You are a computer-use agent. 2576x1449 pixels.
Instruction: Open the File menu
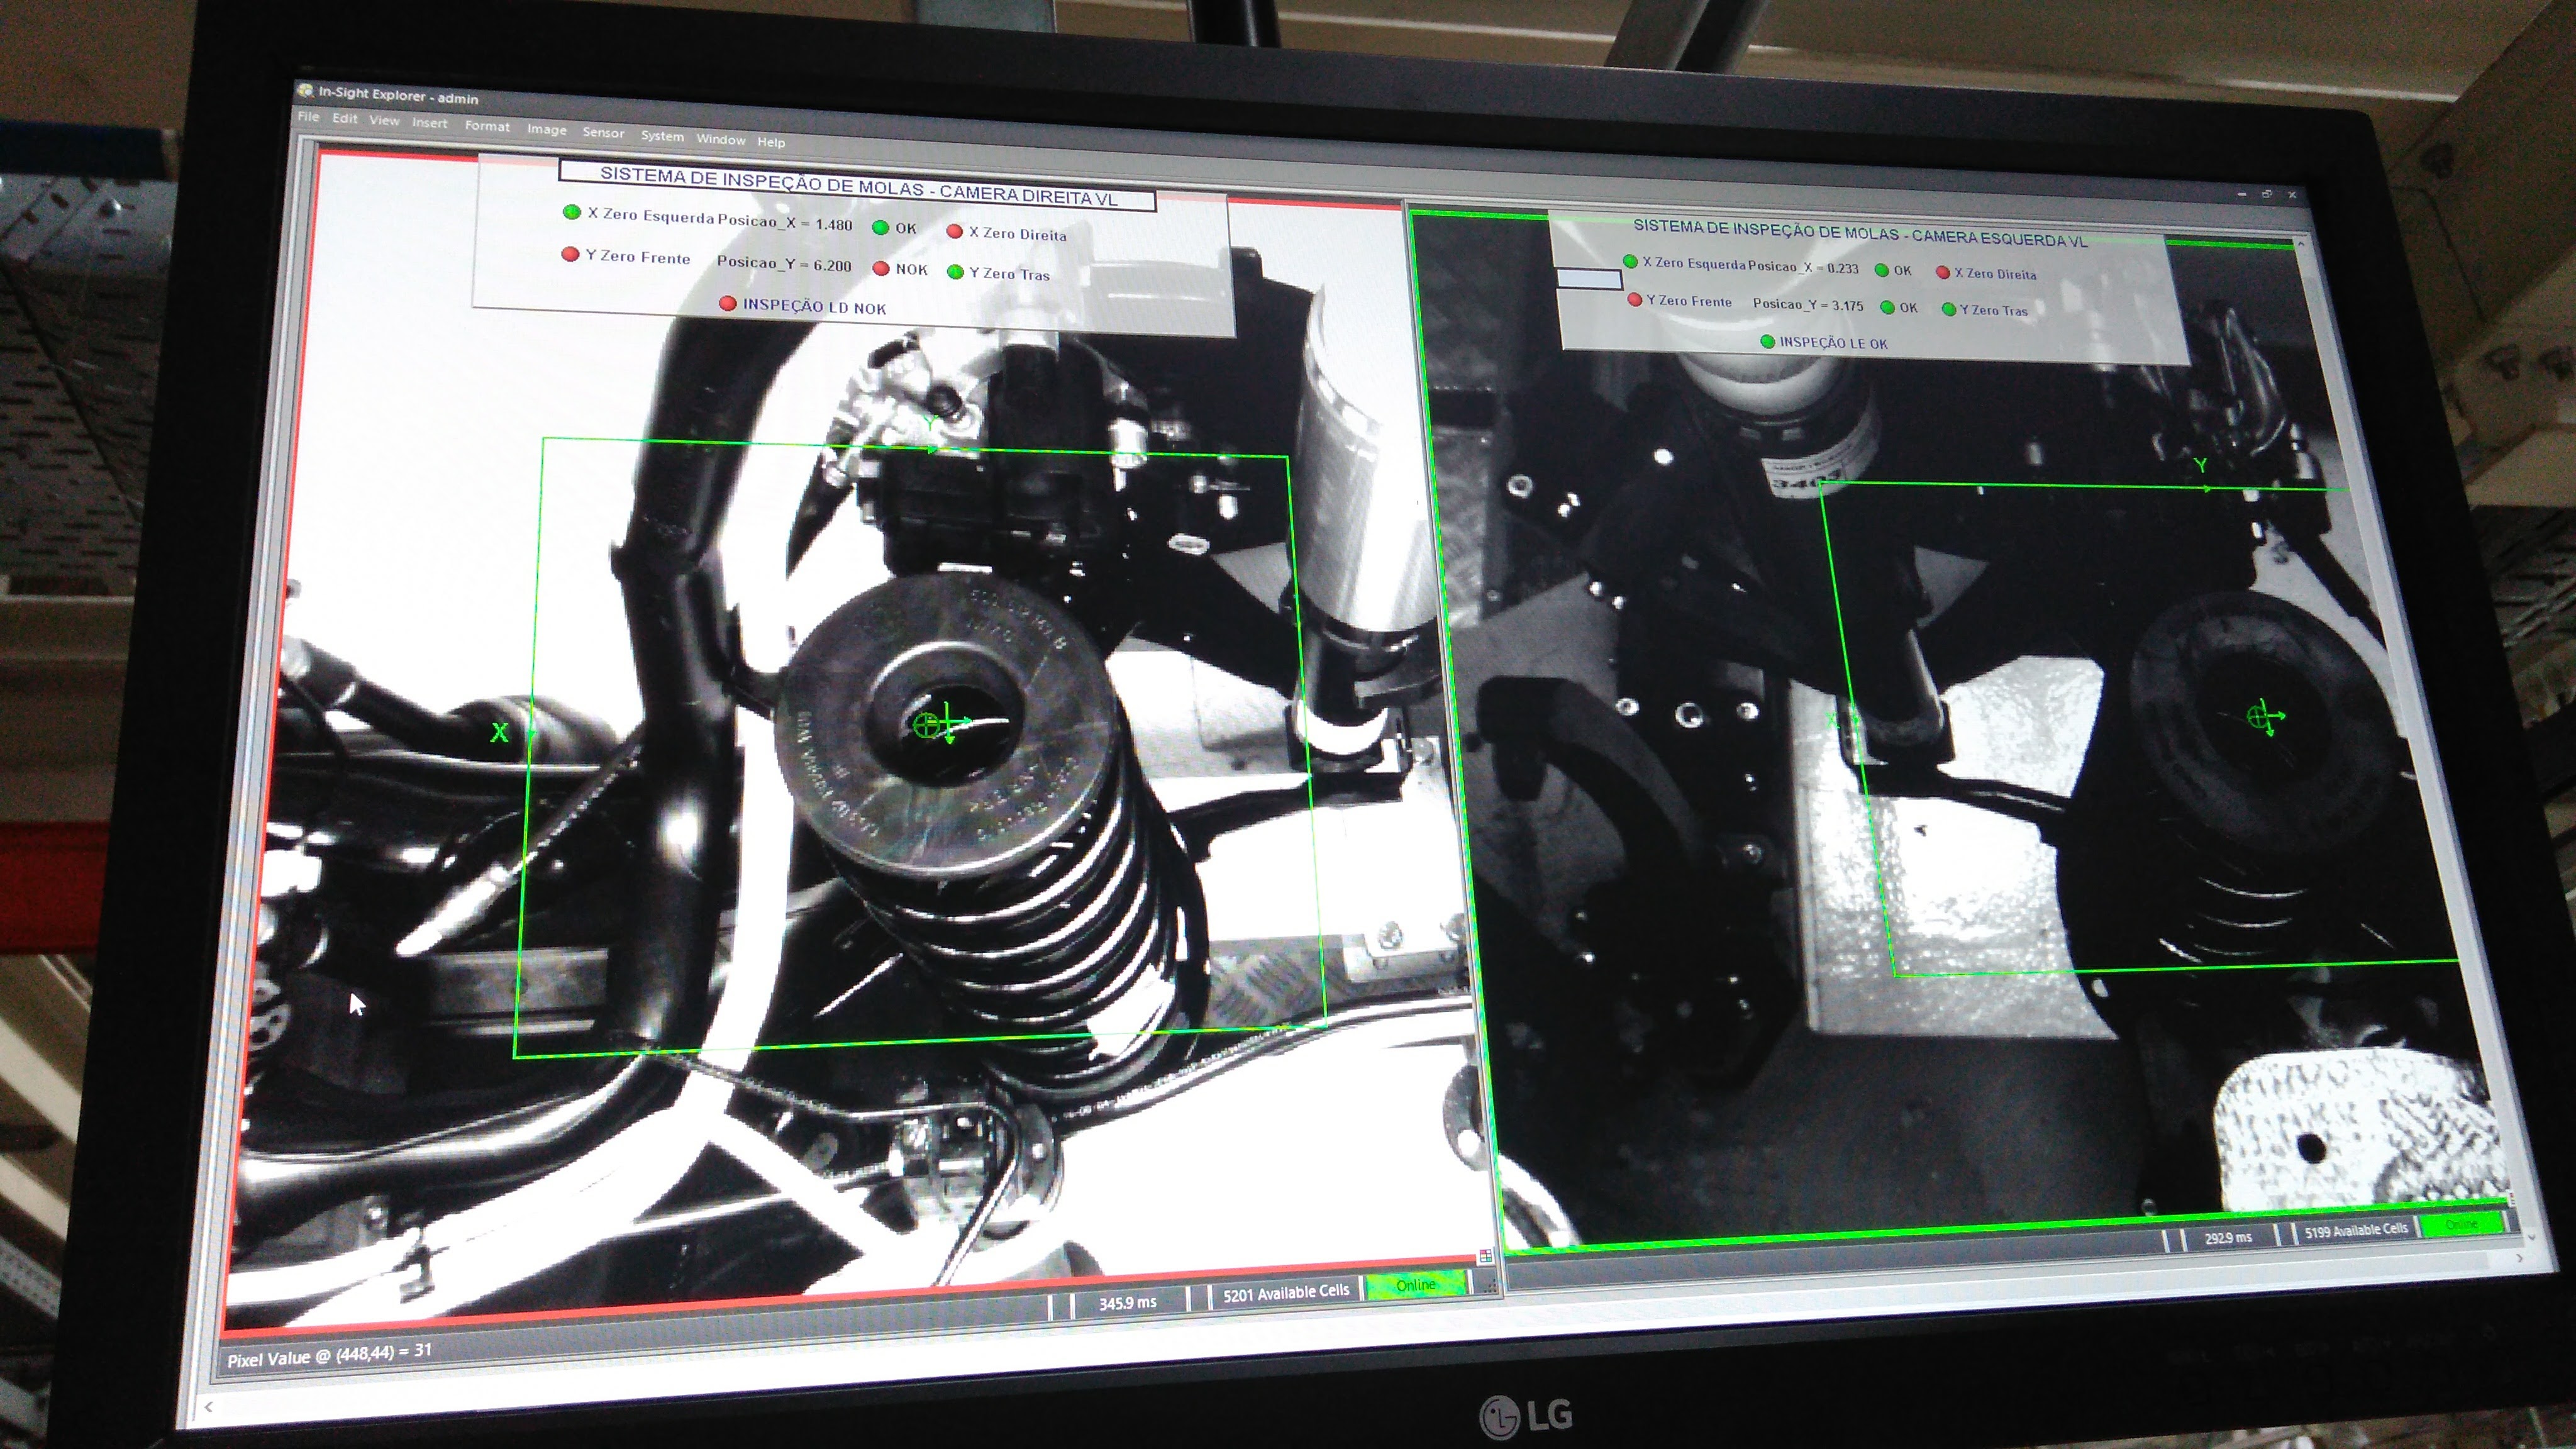click(308, 116)
